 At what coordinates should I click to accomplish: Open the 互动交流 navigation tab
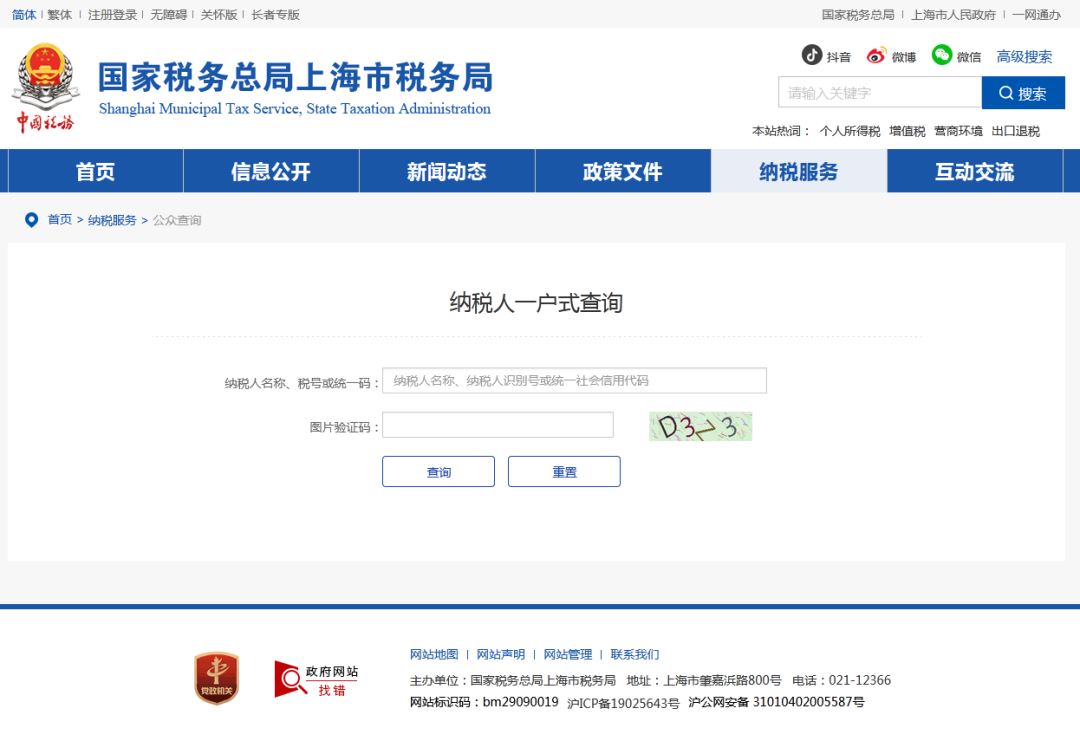coord(975,171)
